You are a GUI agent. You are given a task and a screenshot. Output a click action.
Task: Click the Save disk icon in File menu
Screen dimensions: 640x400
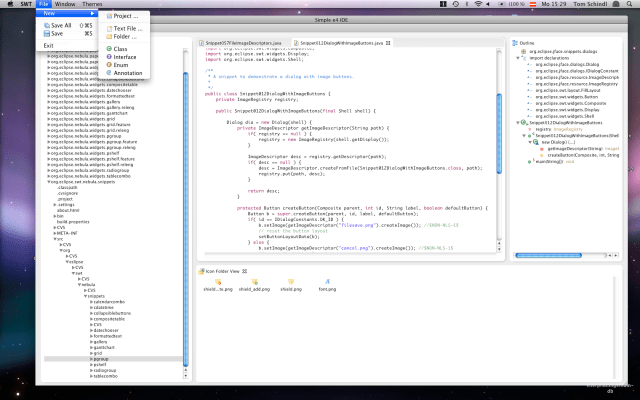[46, 33]
